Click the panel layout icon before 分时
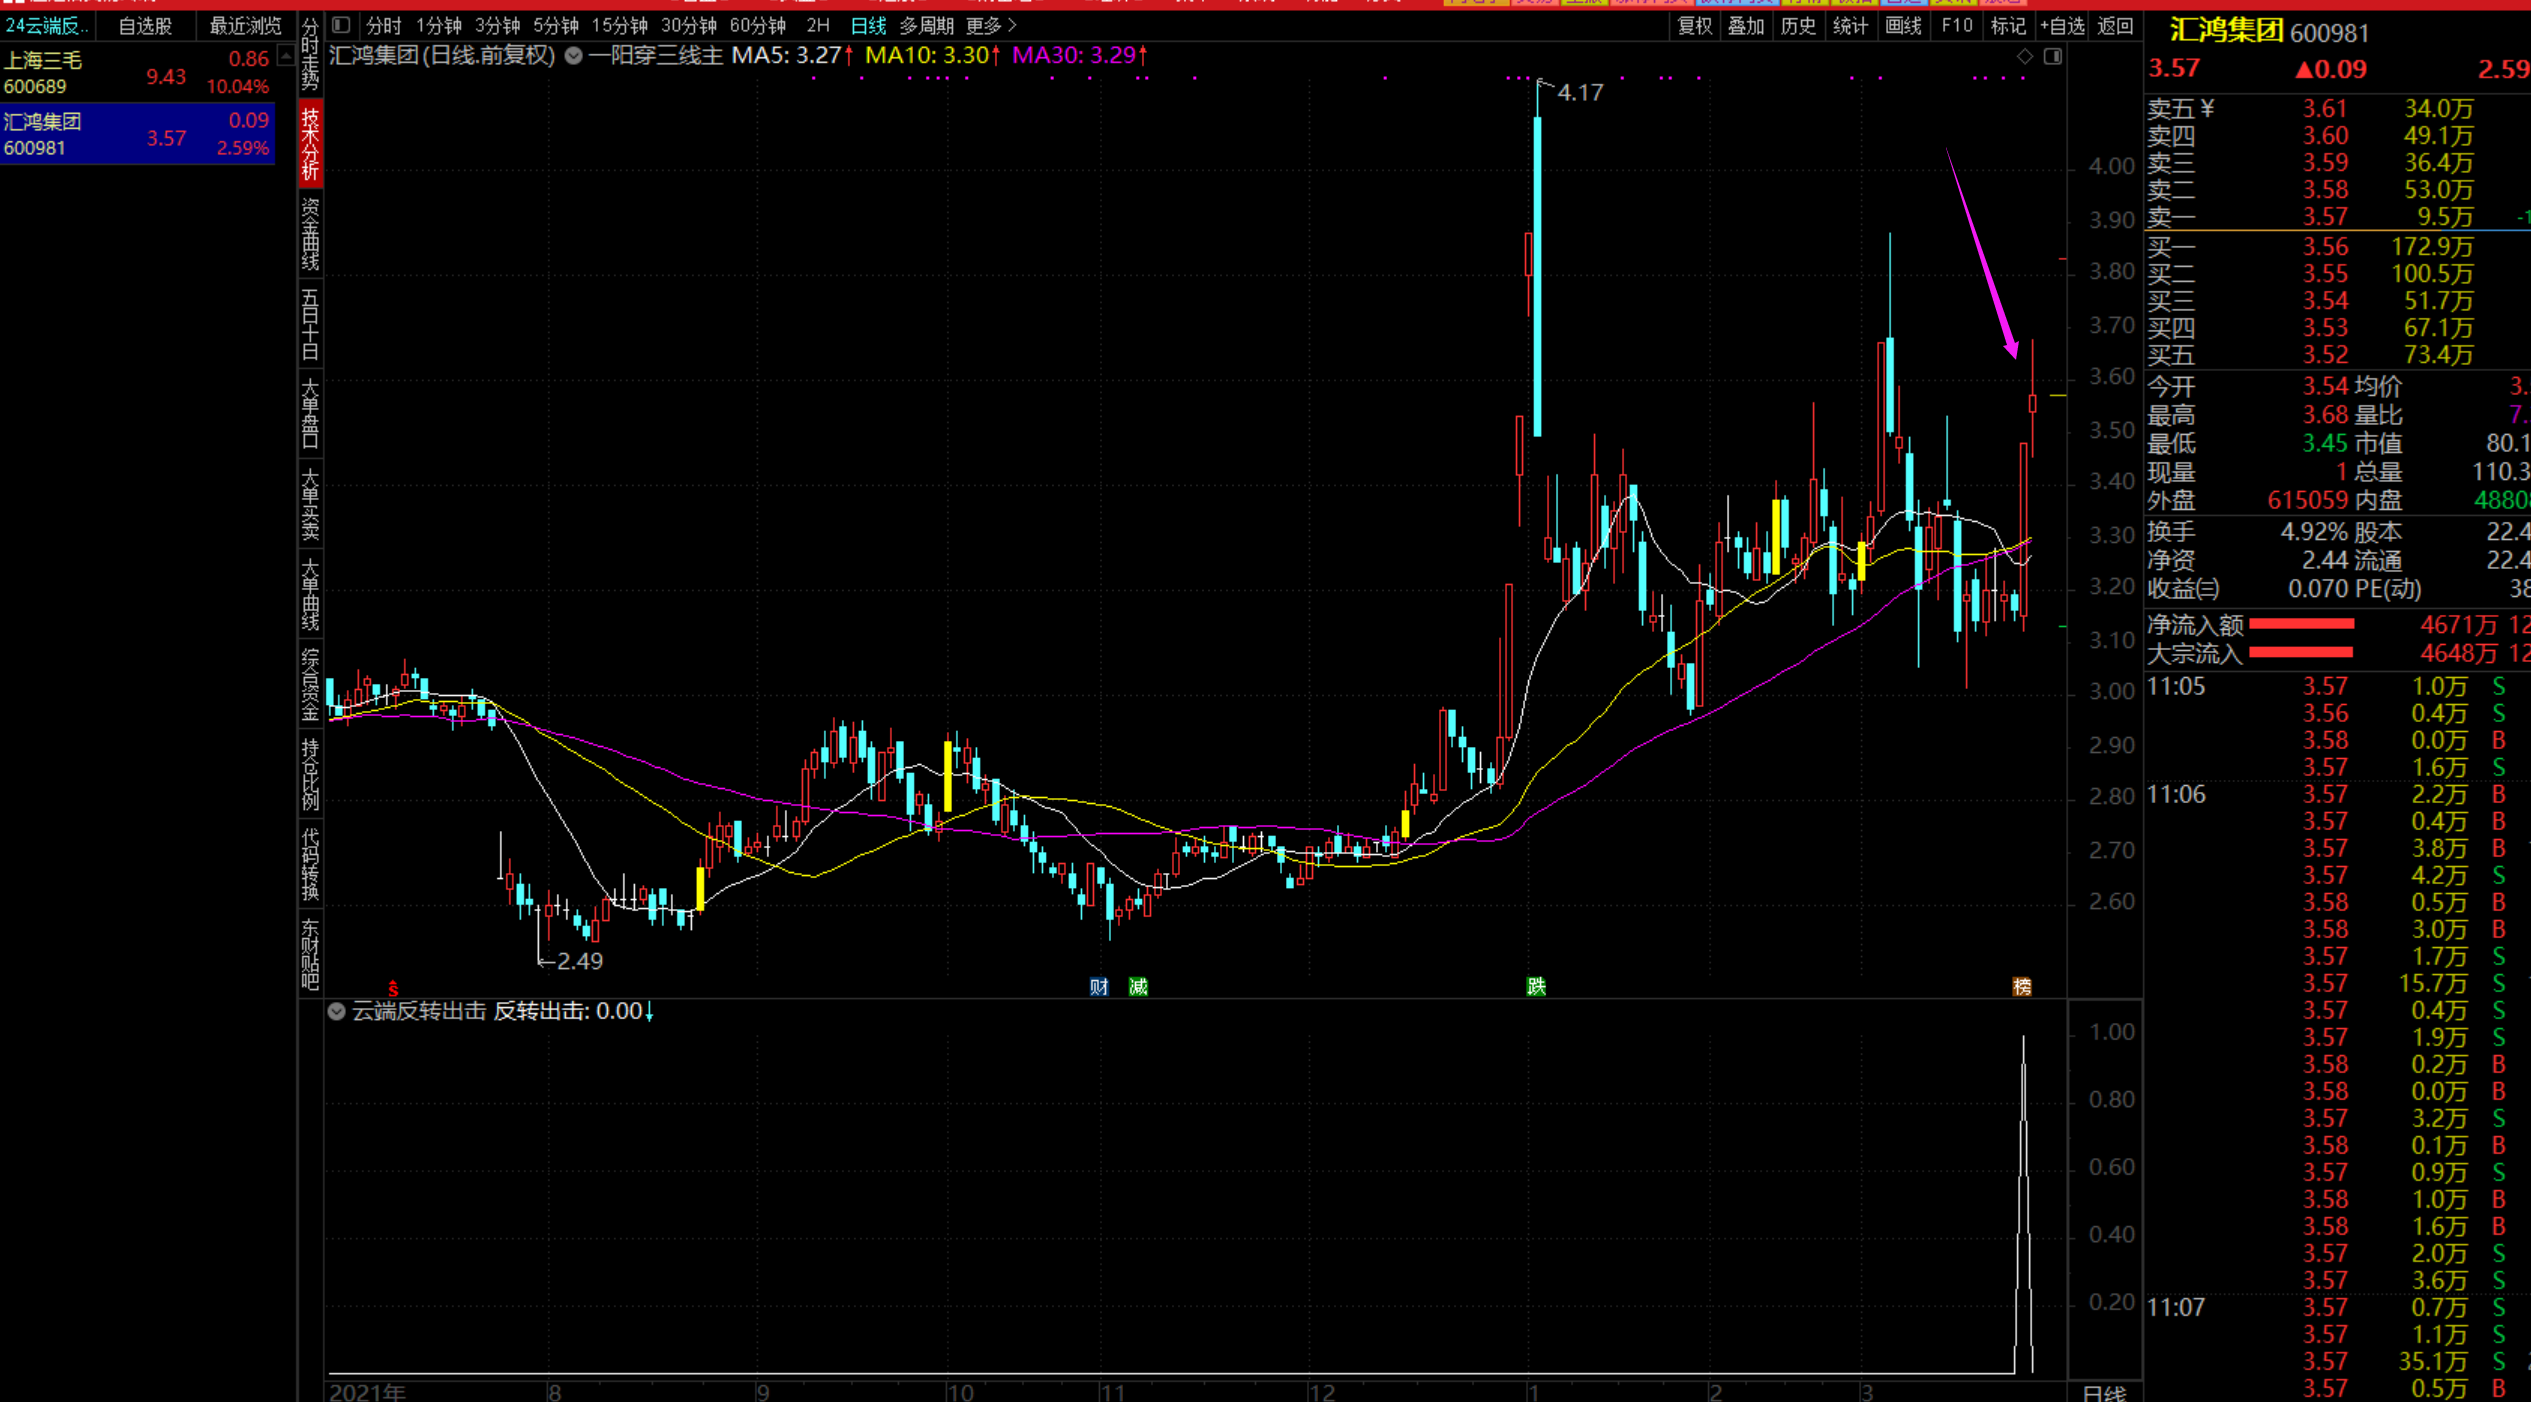Viewport: 2531px width, 1402px height. [341, 25]
